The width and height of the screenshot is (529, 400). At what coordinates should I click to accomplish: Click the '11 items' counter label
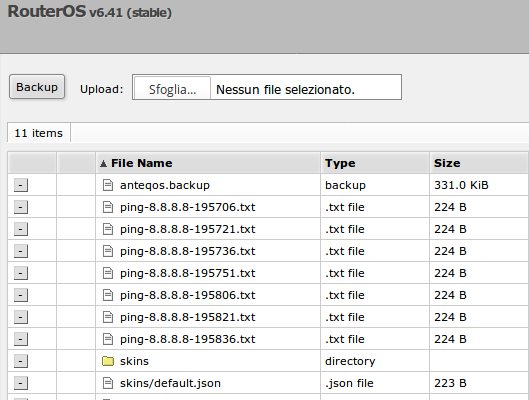click(38, 133)
